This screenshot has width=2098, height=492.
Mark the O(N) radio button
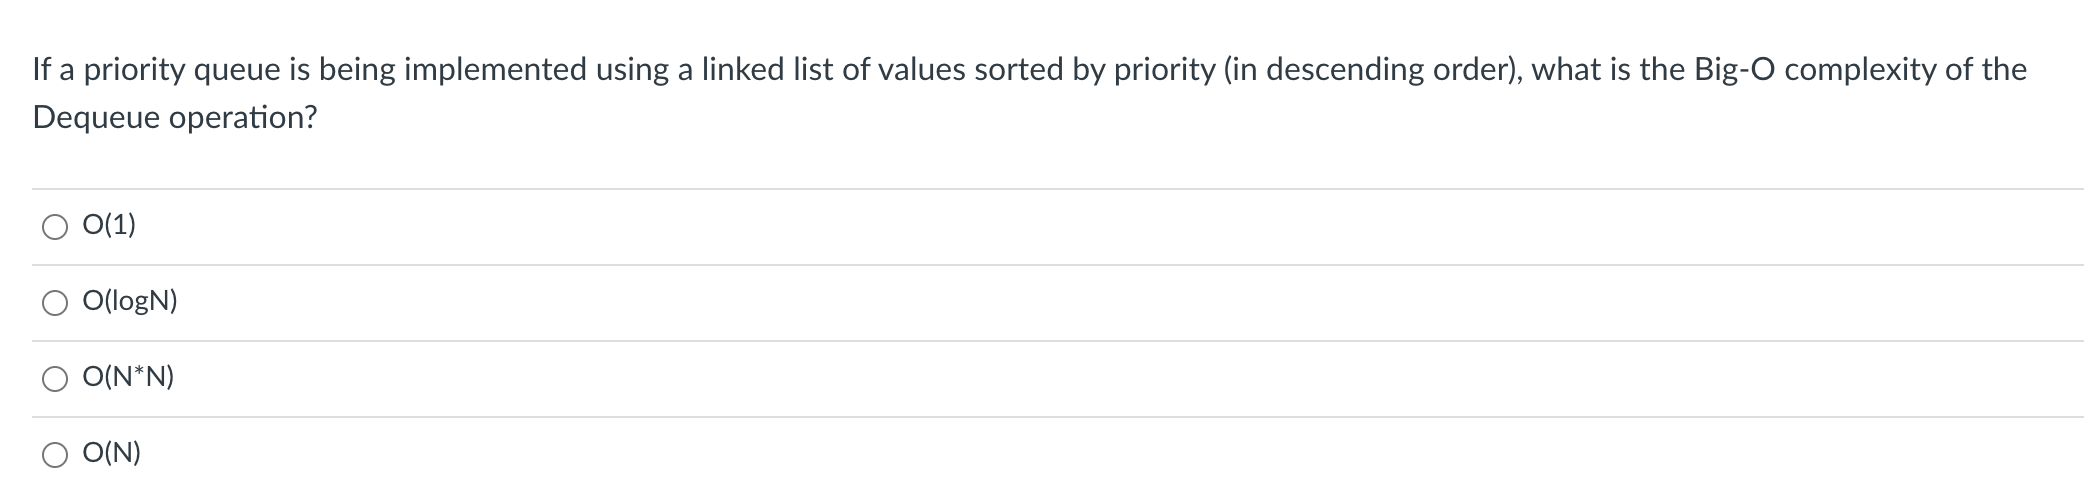pyautogui.click(x=55, y=456)
